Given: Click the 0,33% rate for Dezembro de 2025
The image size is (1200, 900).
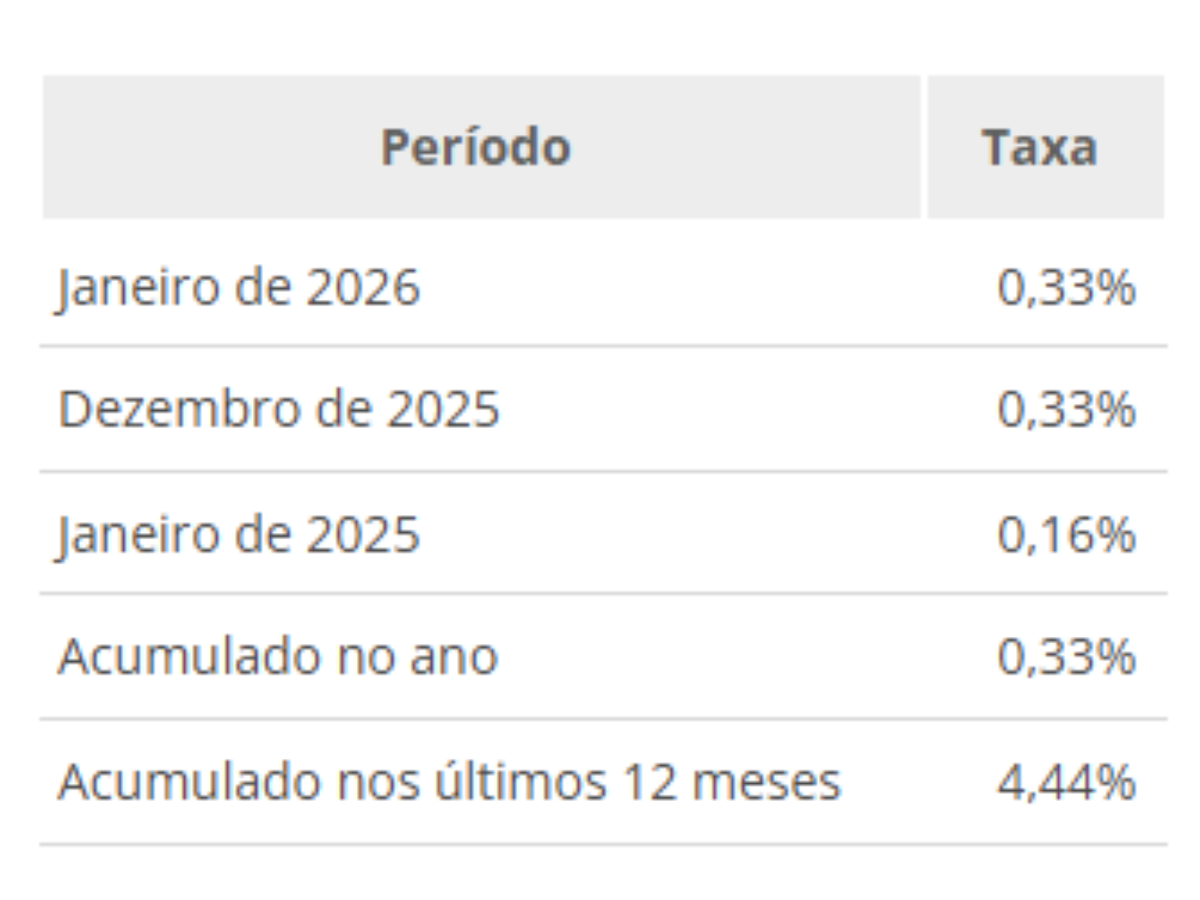Looking at the screenshot, I should (x=1066, y=410).
